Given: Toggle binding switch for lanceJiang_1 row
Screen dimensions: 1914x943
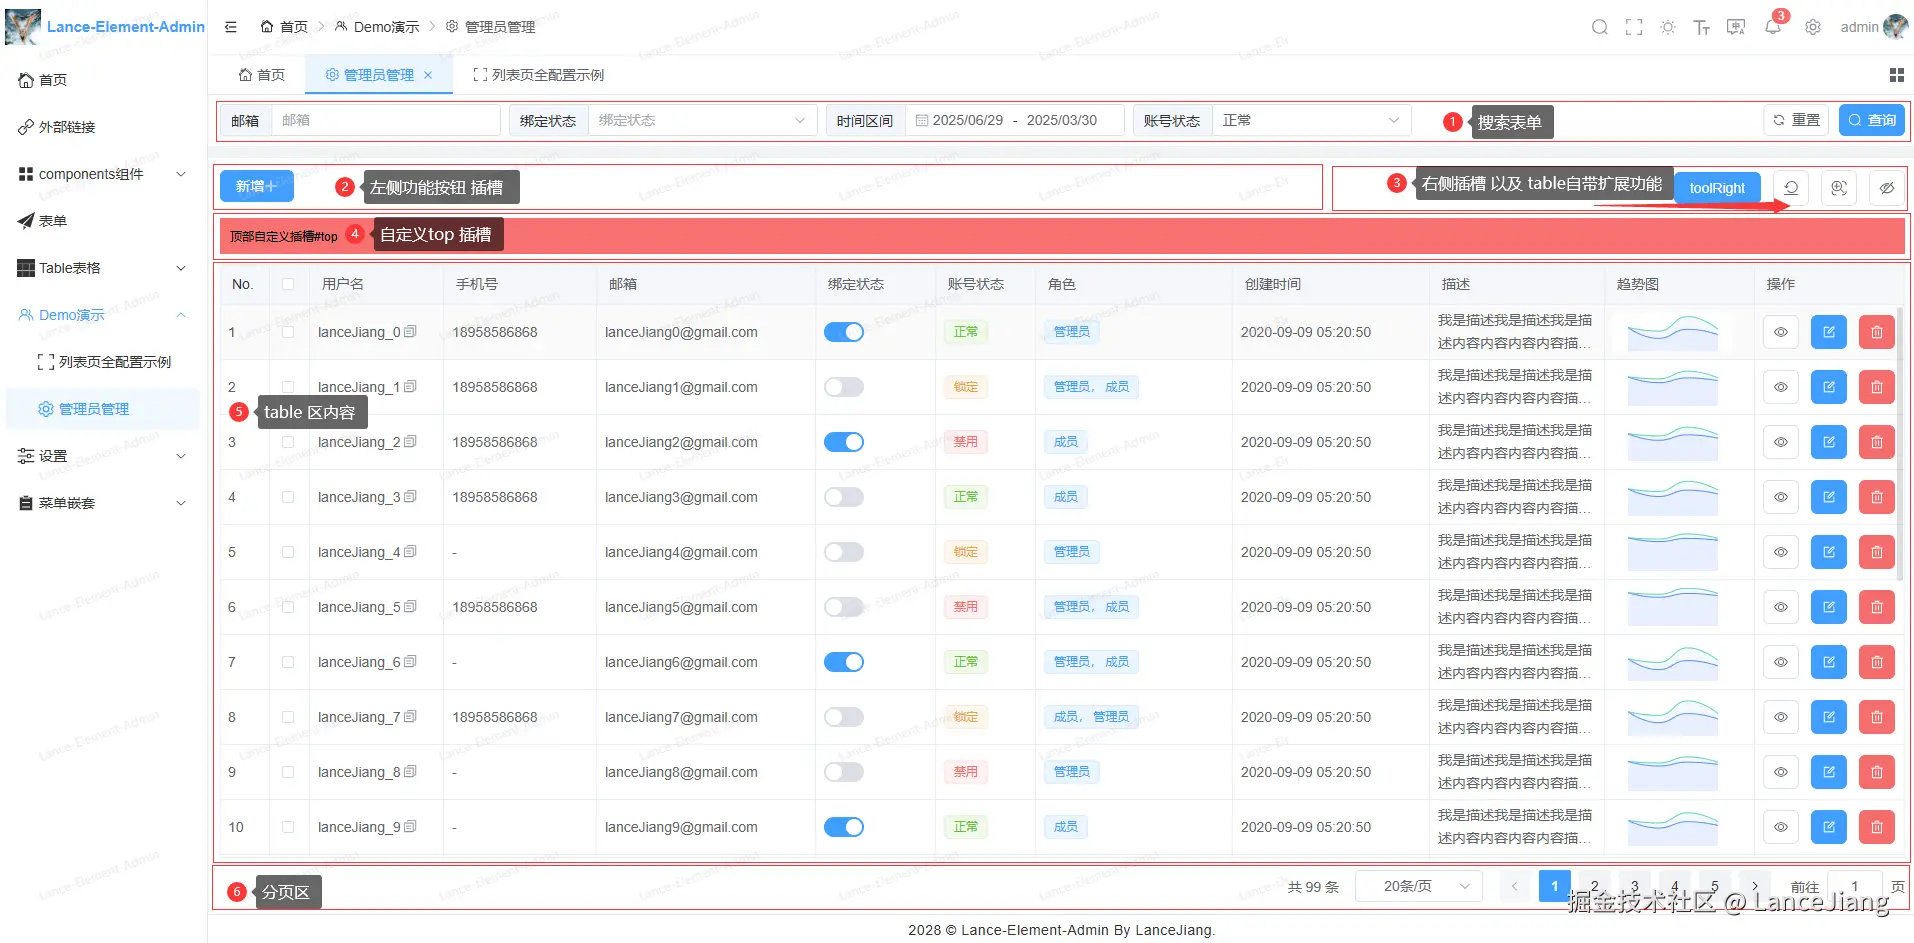Looking at the screenshot, I should pos(844,387).
